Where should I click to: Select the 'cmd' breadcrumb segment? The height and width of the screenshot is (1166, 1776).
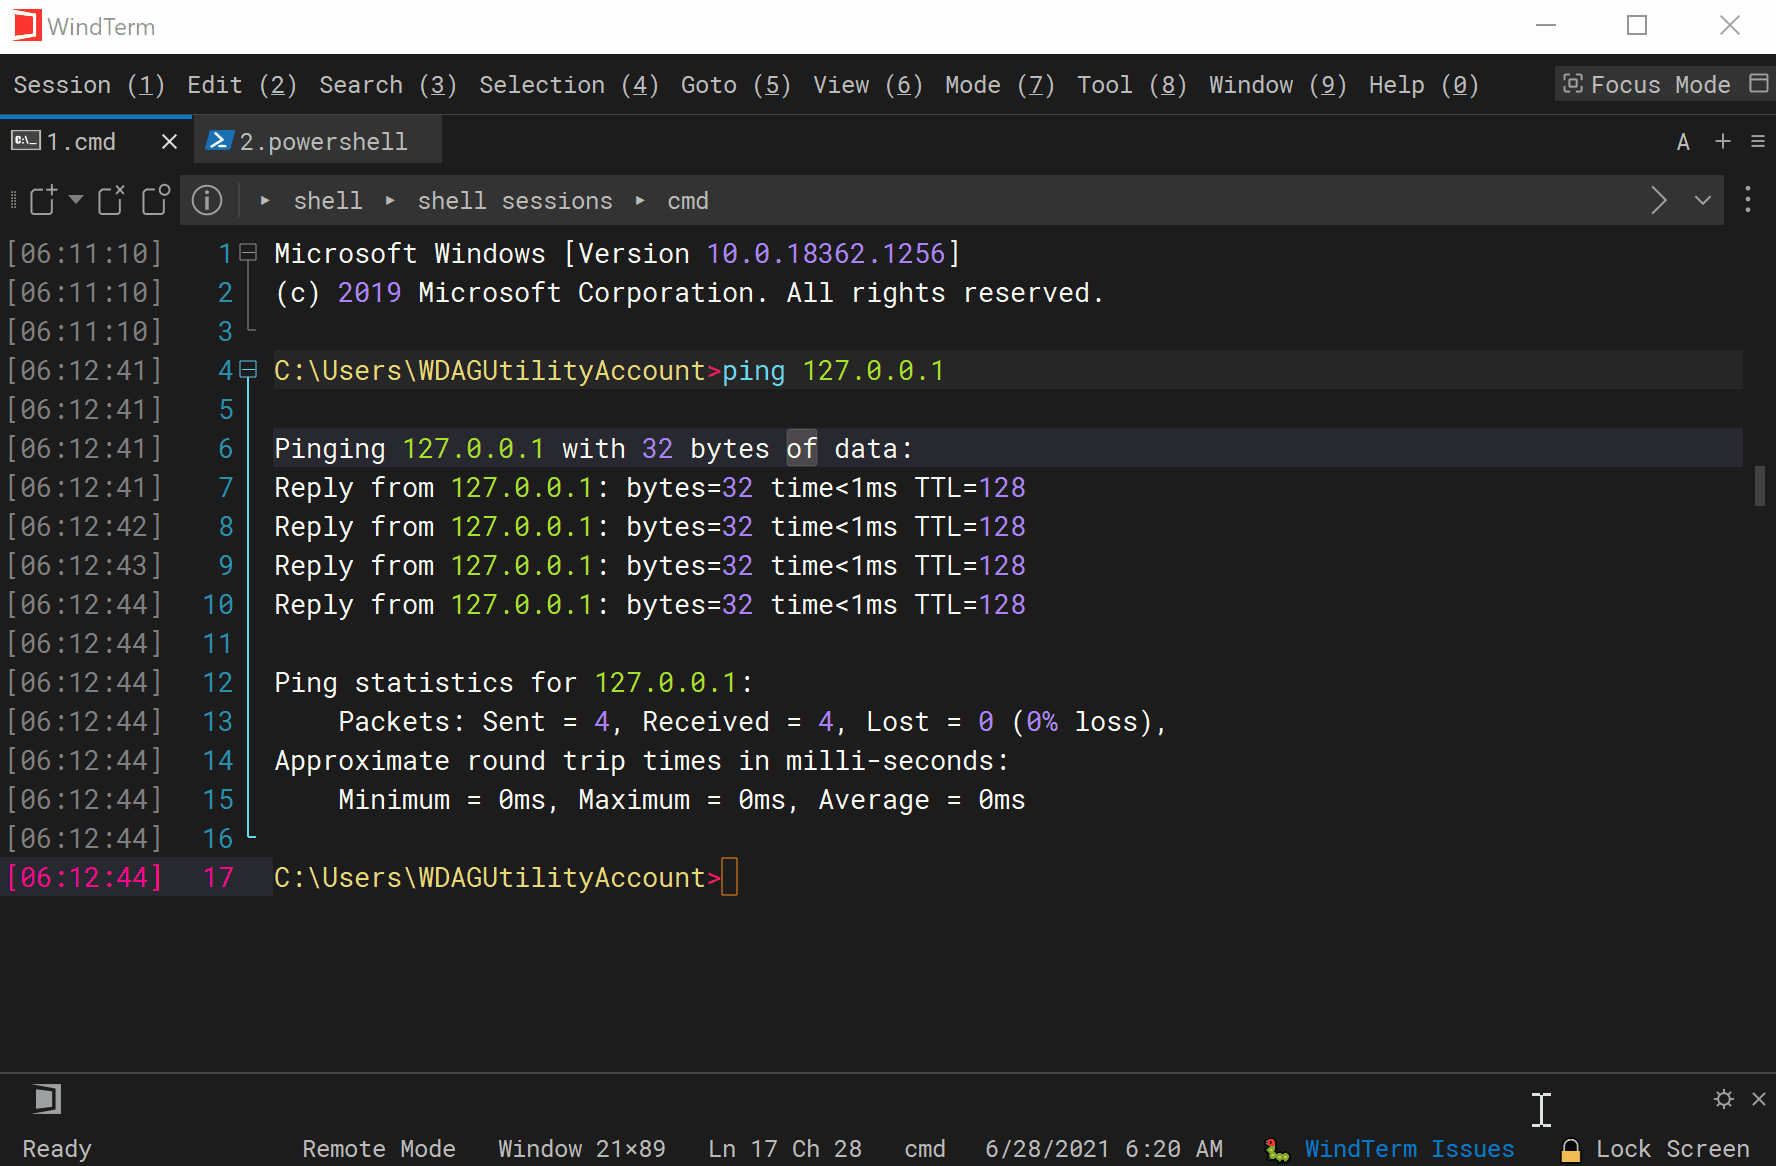pos(688,201)
